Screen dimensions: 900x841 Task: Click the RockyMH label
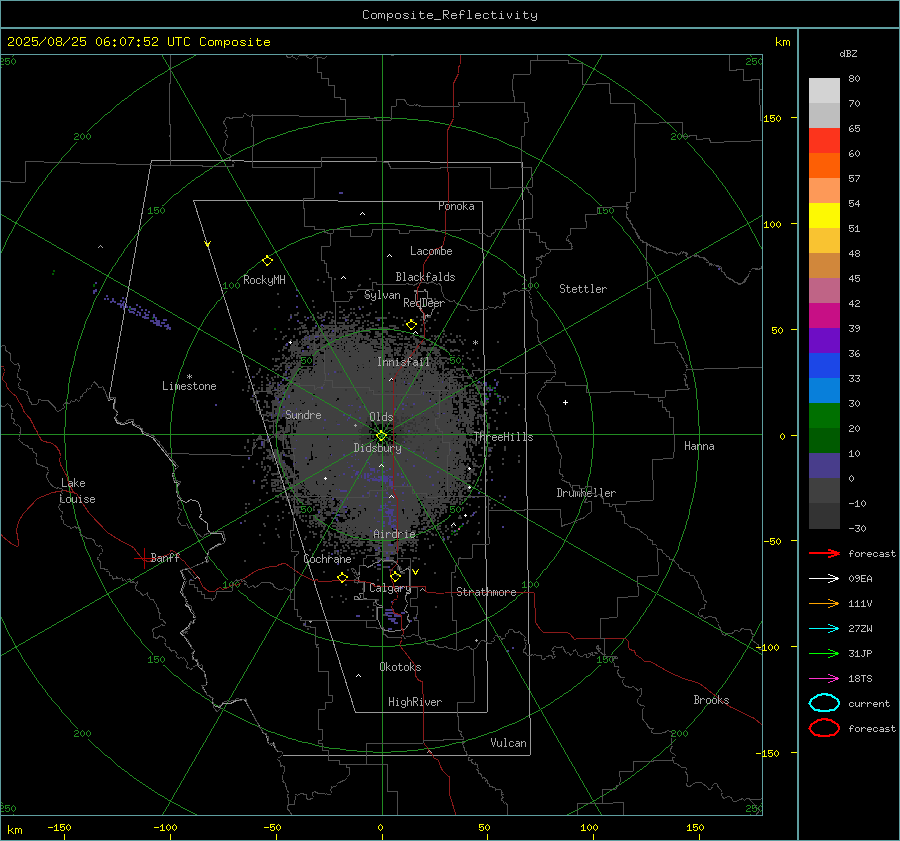click(x=264, y=280)
